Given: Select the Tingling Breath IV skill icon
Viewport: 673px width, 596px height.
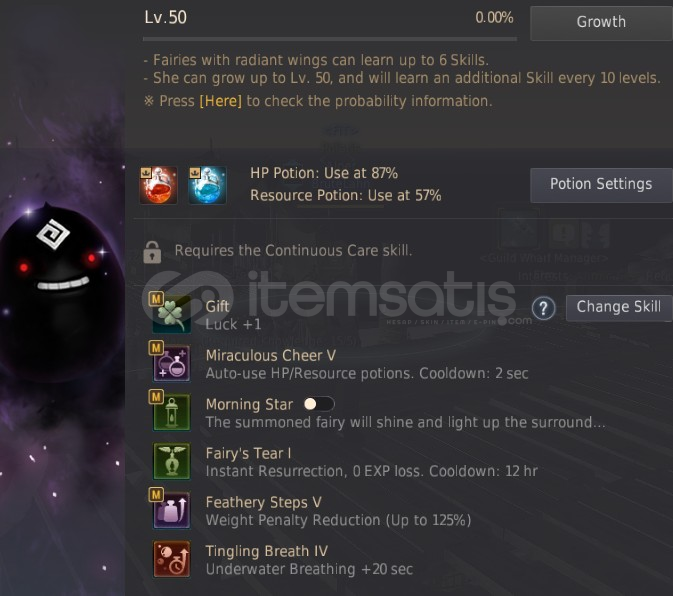Looking at the screenshot, I should (x=172, y=559).
